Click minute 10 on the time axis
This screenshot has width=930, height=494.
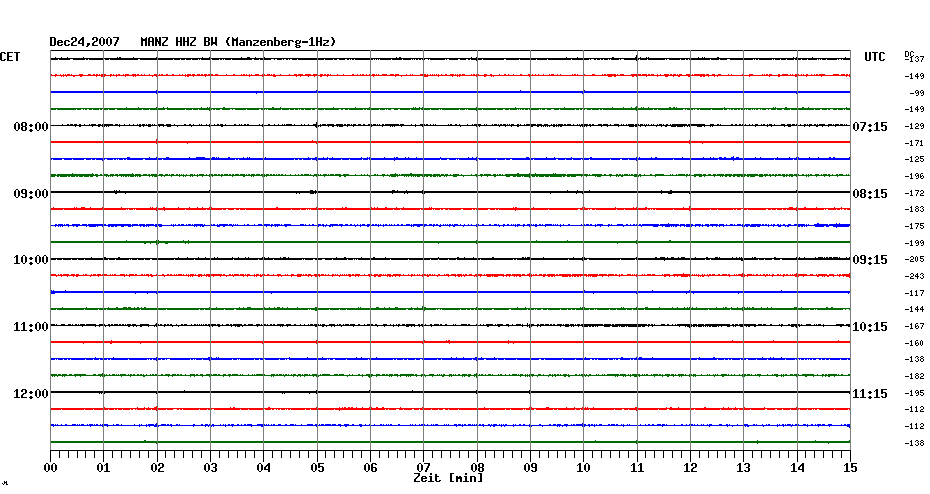coord(583,467)
